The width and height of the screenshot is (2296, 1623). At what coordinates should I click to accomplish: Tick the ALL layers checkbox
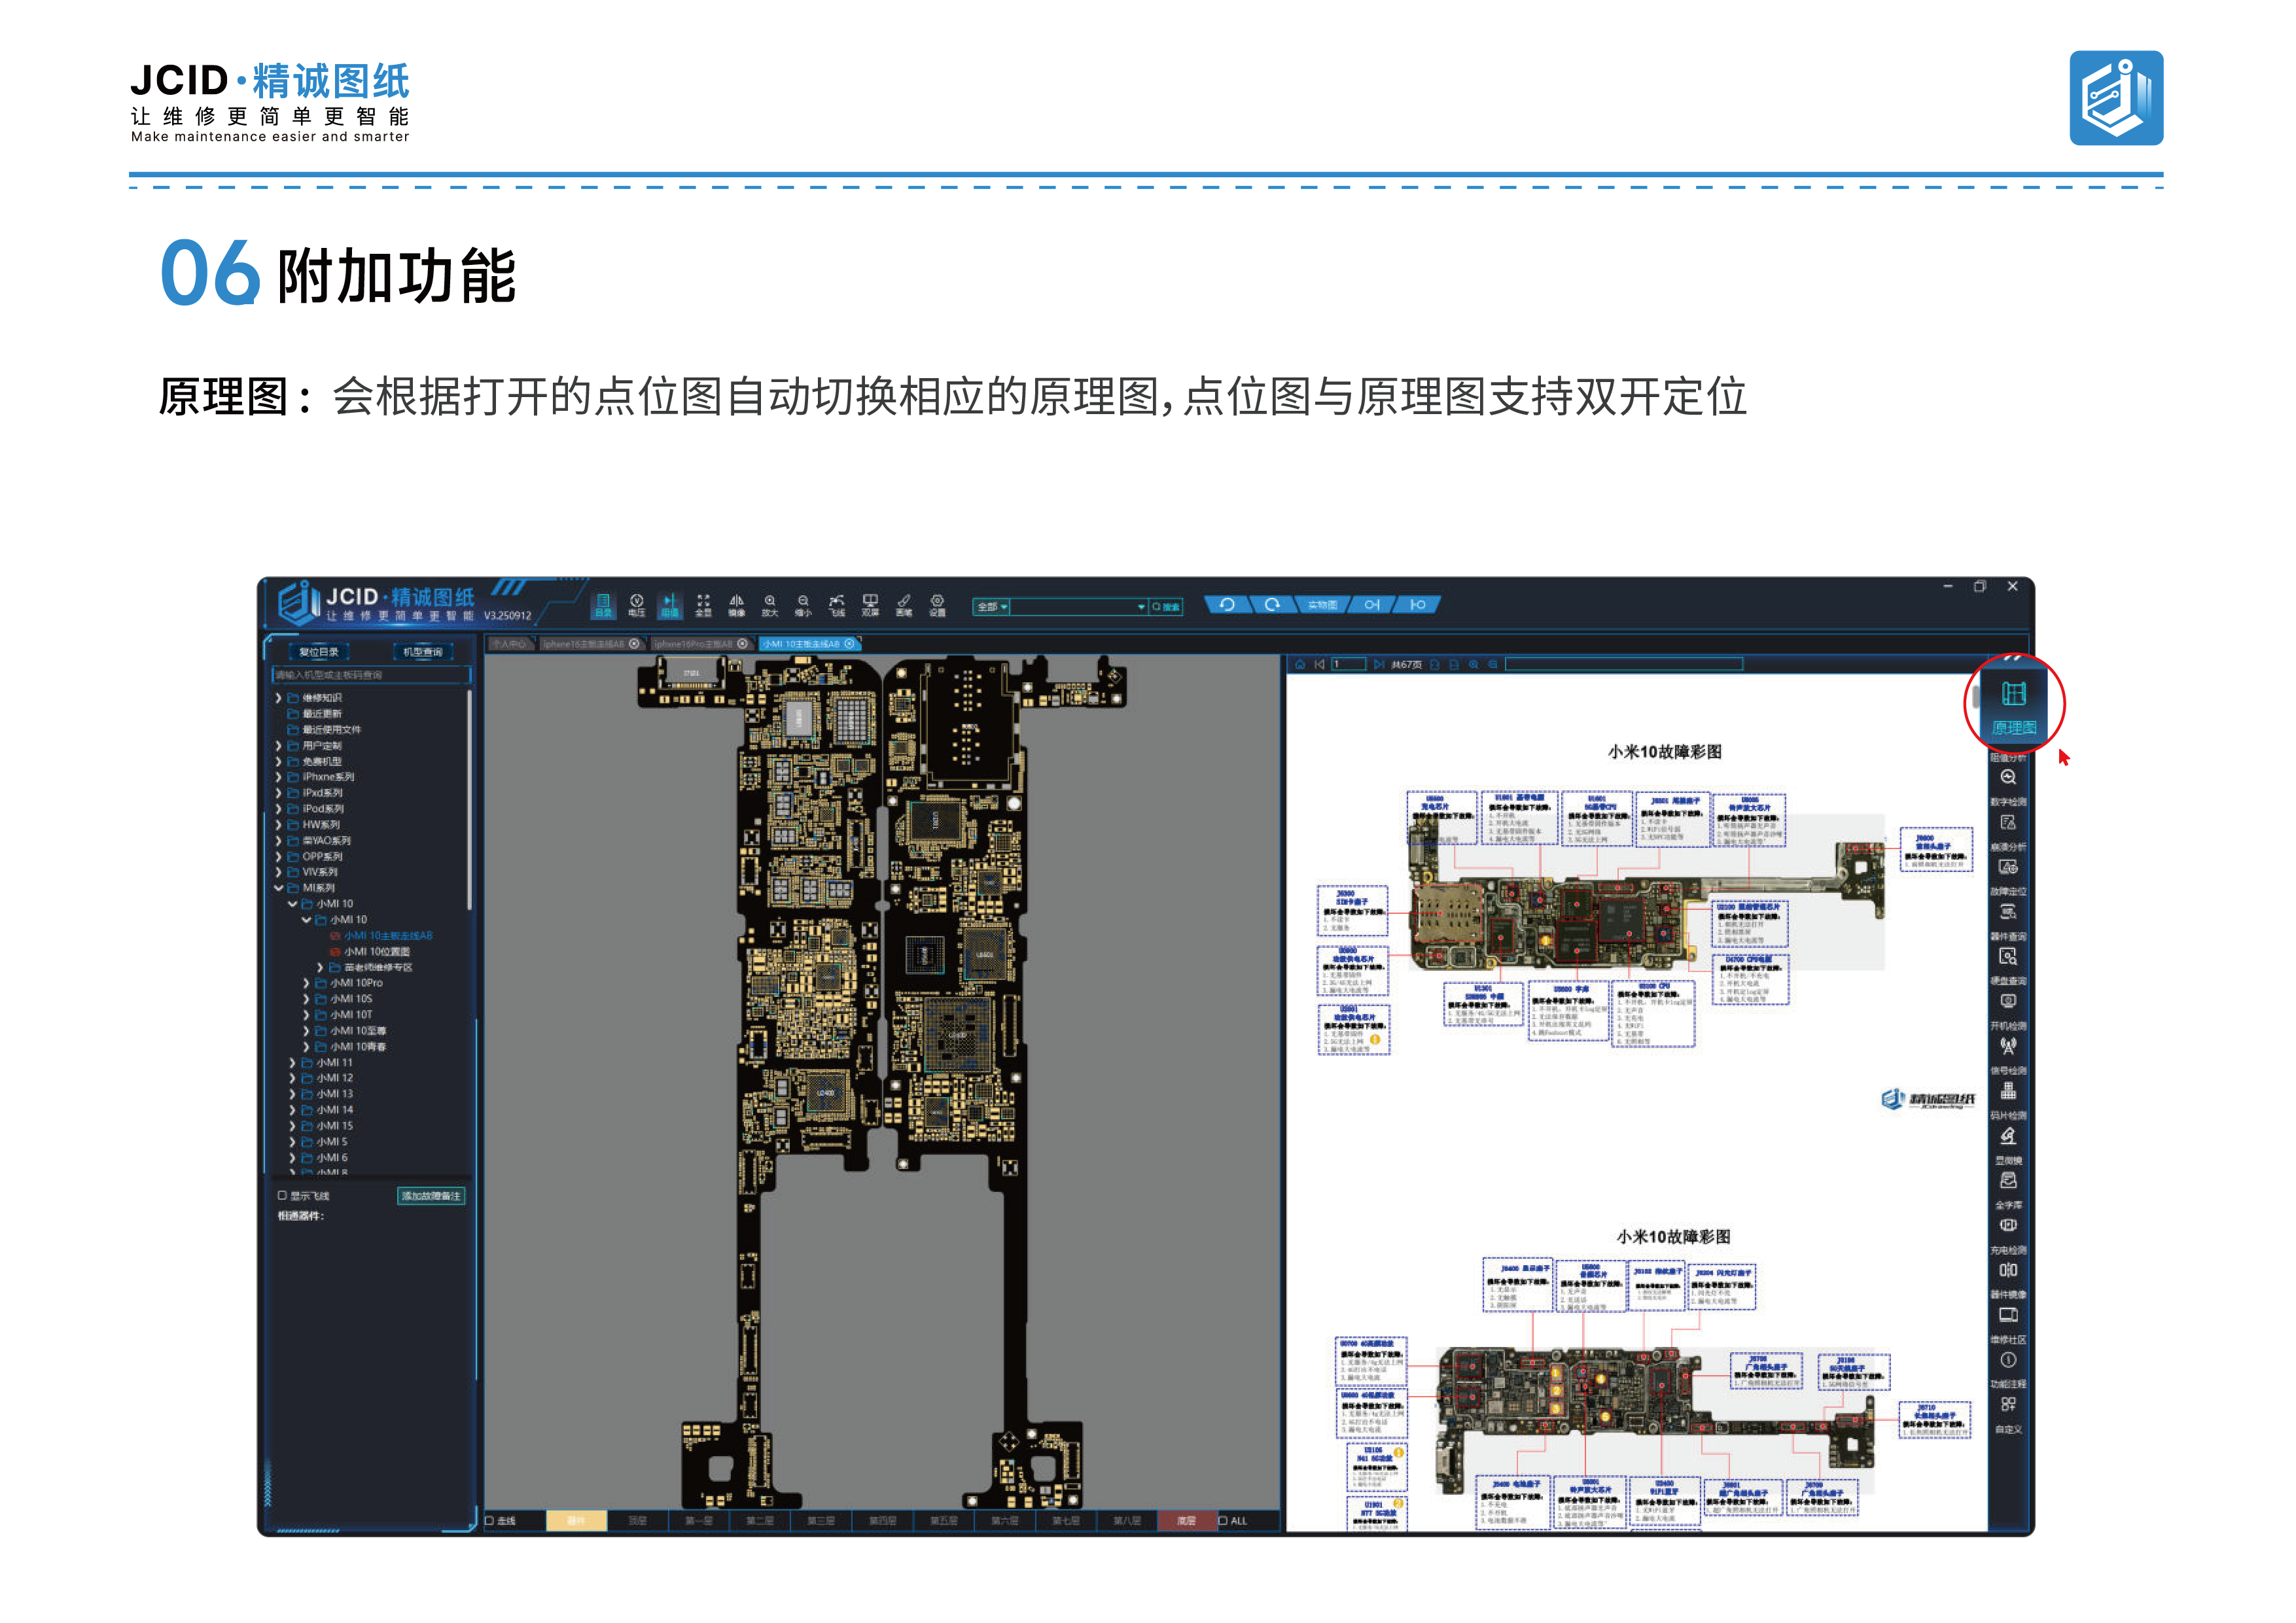point(1223,1521)
